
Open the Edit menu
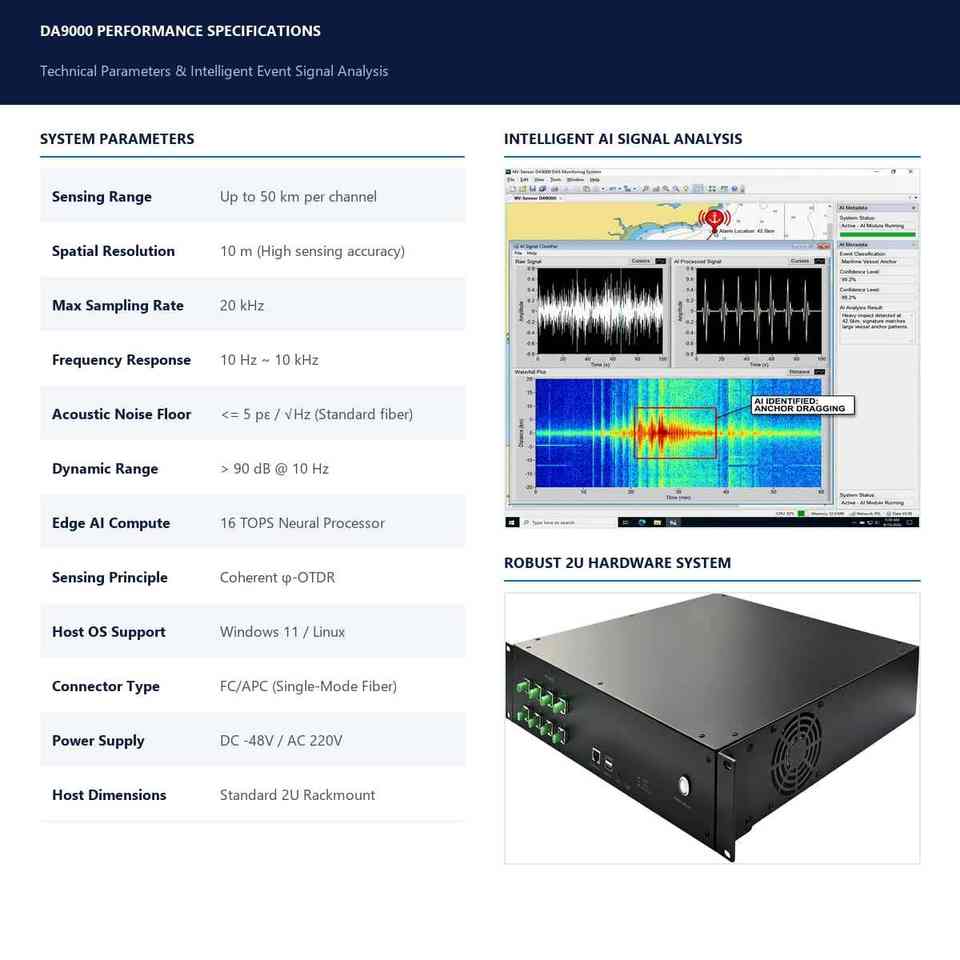(525, 179)
